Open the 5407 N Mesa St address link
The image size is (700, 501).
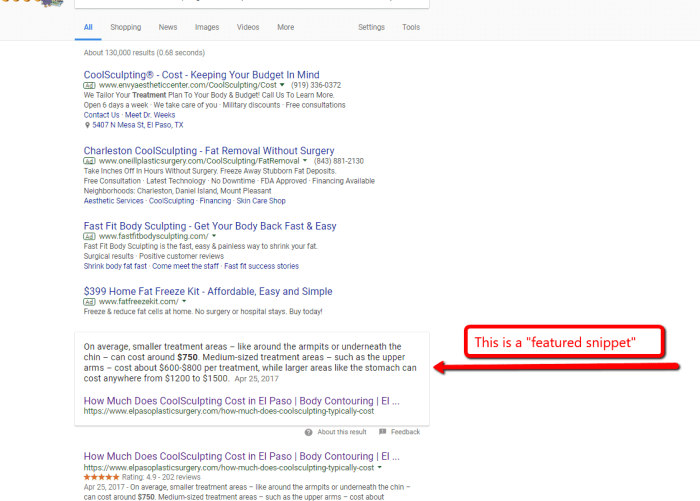[138, 125]
